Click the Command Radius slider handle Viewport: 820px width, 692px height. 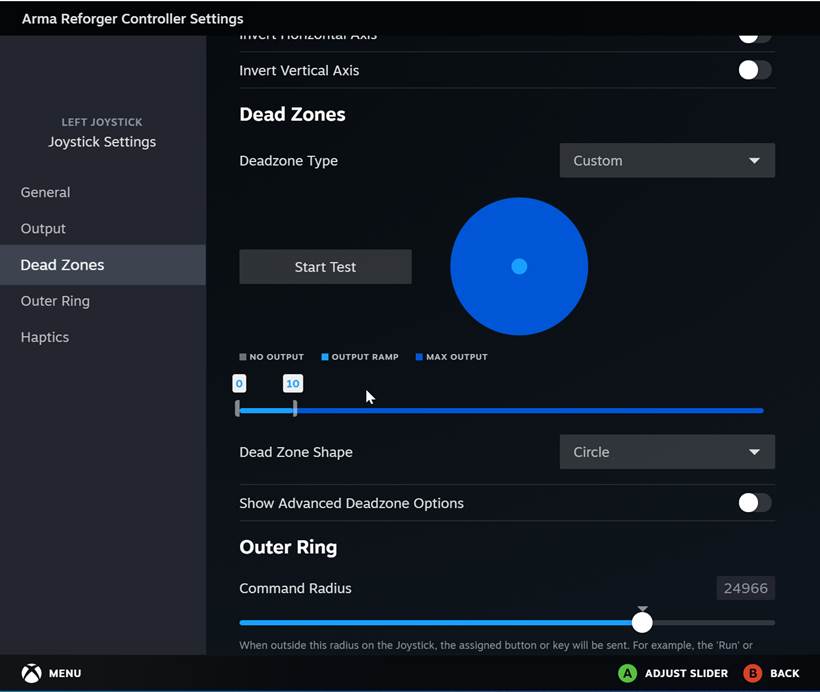[x=642, y=622]
